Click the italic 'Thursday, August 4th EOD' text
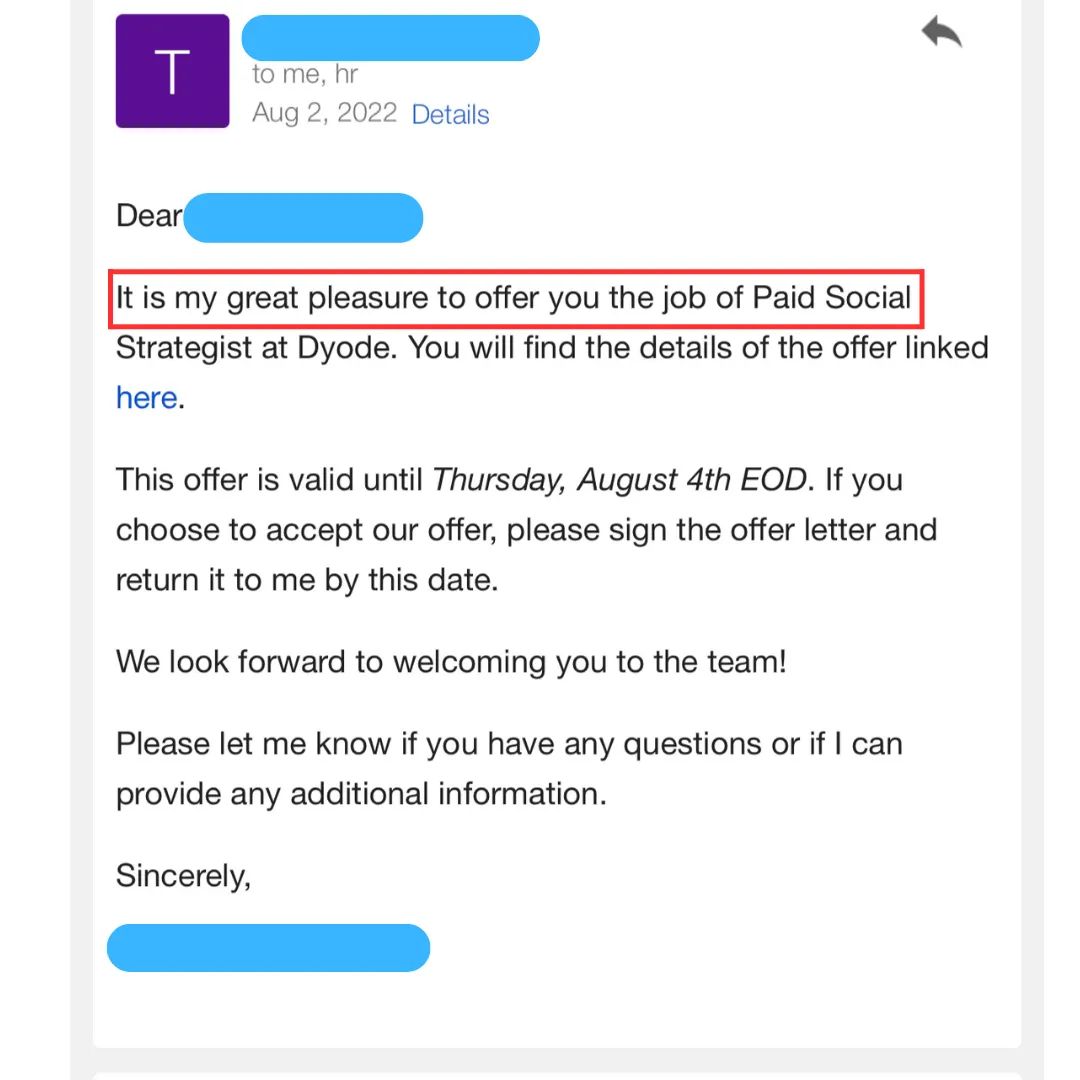This screenshot has height=1080, width=1080. [x=619, y=479]
